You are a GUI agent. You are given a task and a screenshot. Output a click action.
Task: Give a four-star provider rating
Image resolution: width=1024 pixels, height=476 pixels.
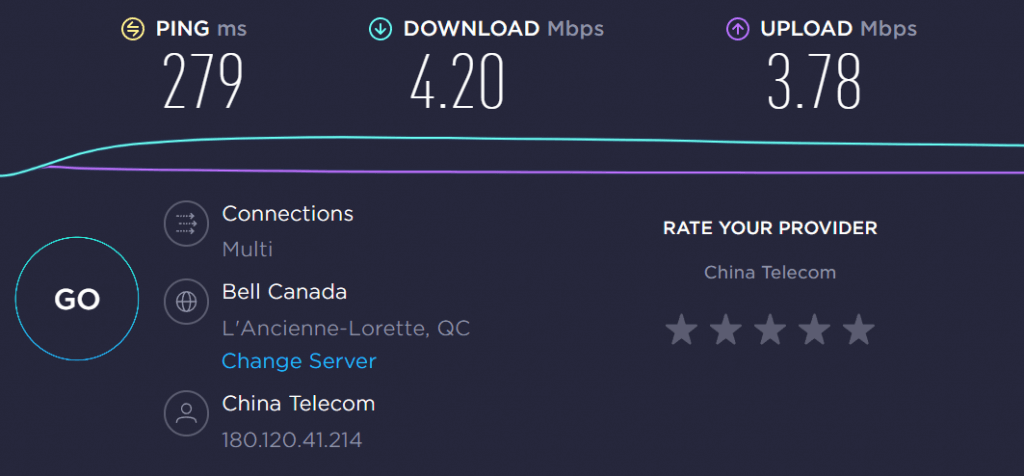814,330
